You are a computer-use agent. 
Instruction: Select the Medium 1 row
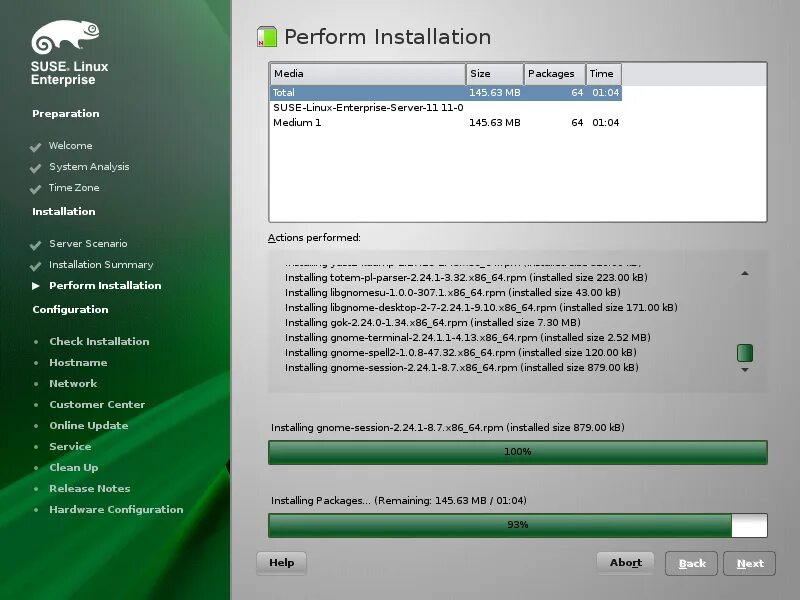[x=445, y=122]
